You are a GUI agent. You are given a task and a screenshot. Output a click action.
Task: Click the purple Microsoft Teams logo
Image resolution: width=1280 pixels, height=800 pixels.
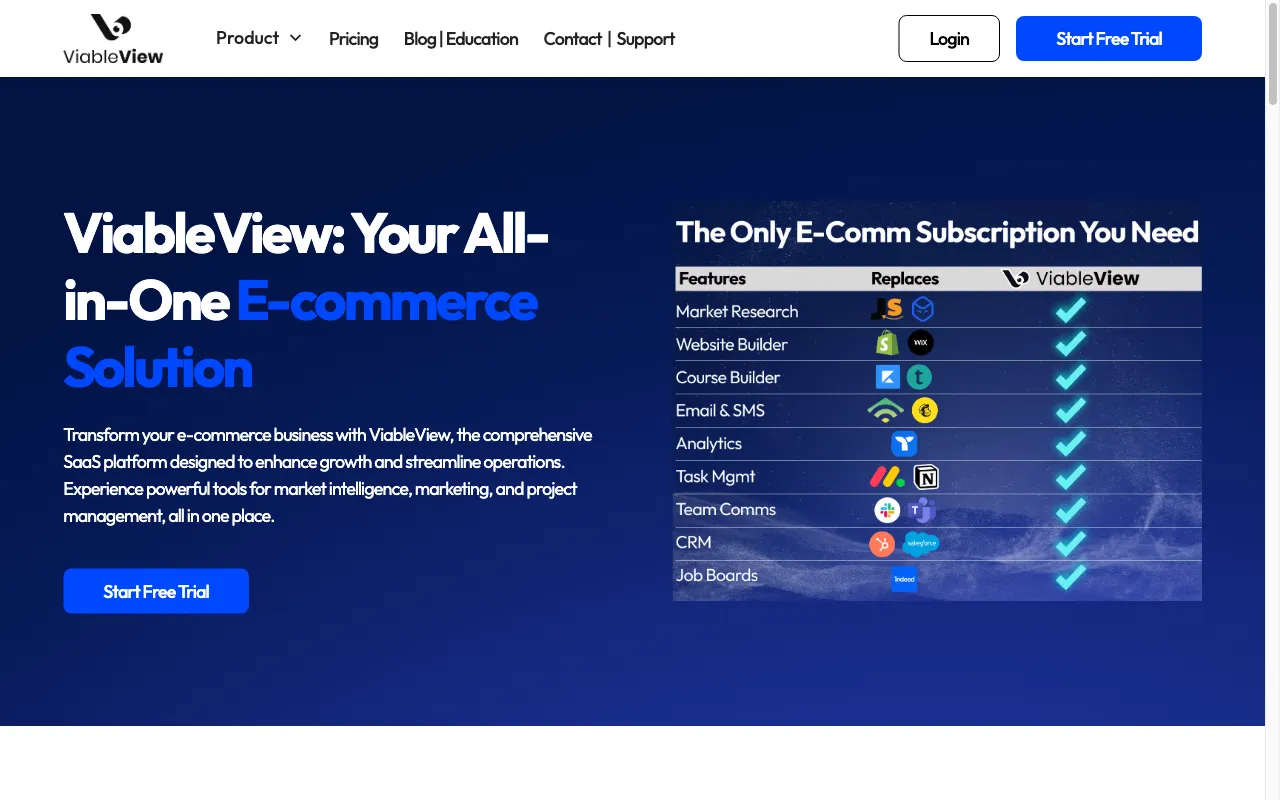tap(921, 510)
